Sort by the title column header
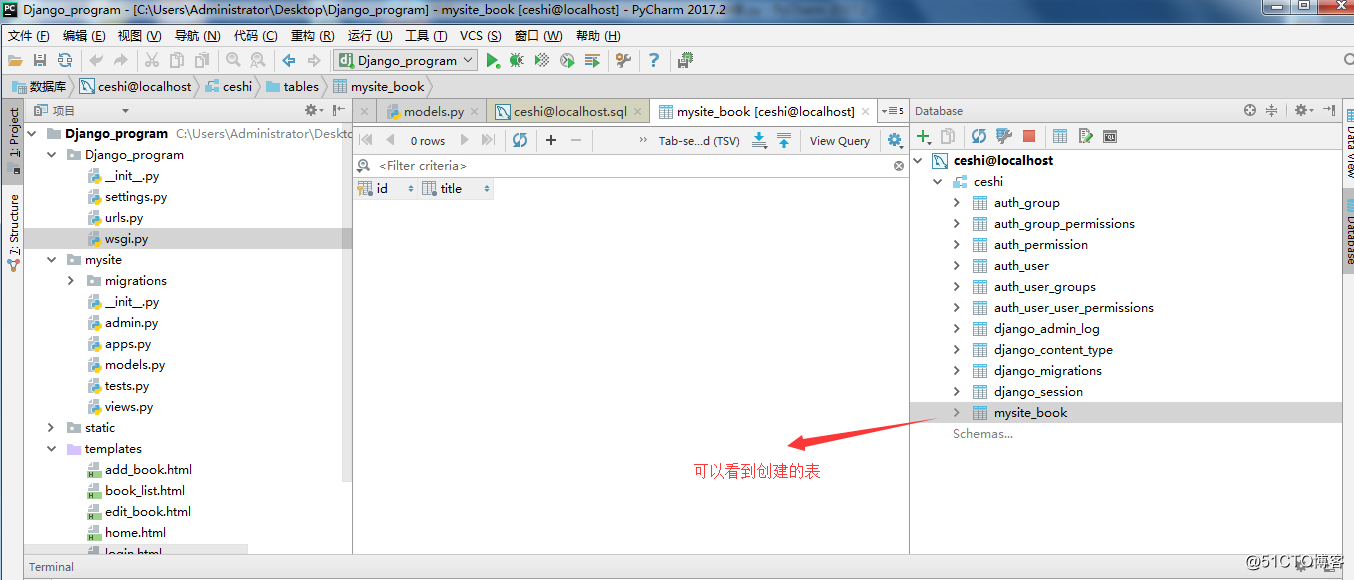Viewport: 1354px width, 580px height. 456,188
